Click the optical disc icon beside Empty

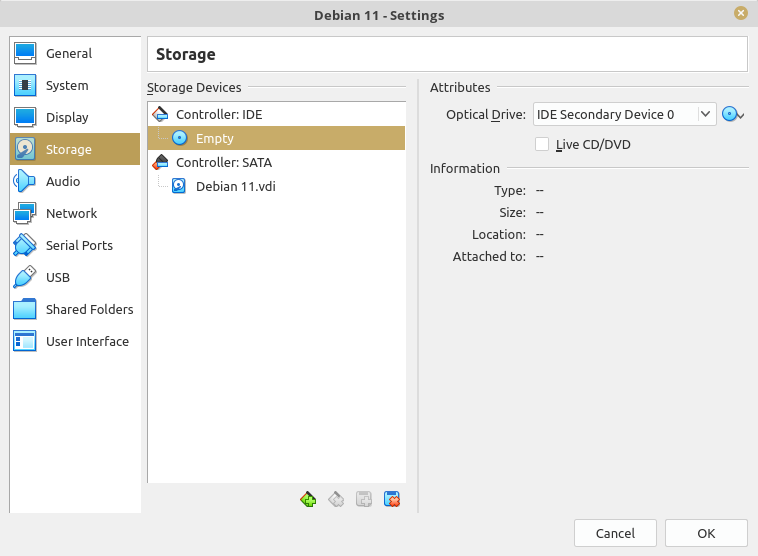coord(180,138)
